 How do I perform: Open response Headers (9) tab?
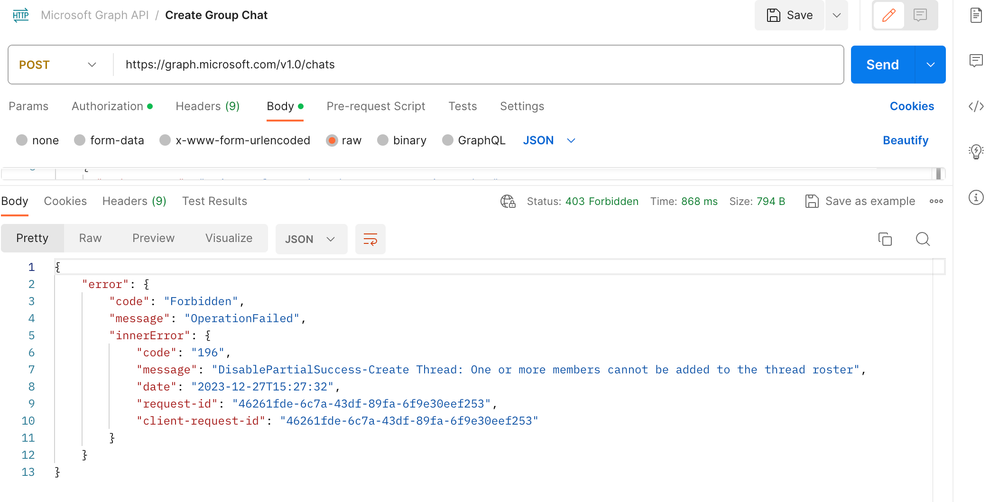[x=134, y=201]
